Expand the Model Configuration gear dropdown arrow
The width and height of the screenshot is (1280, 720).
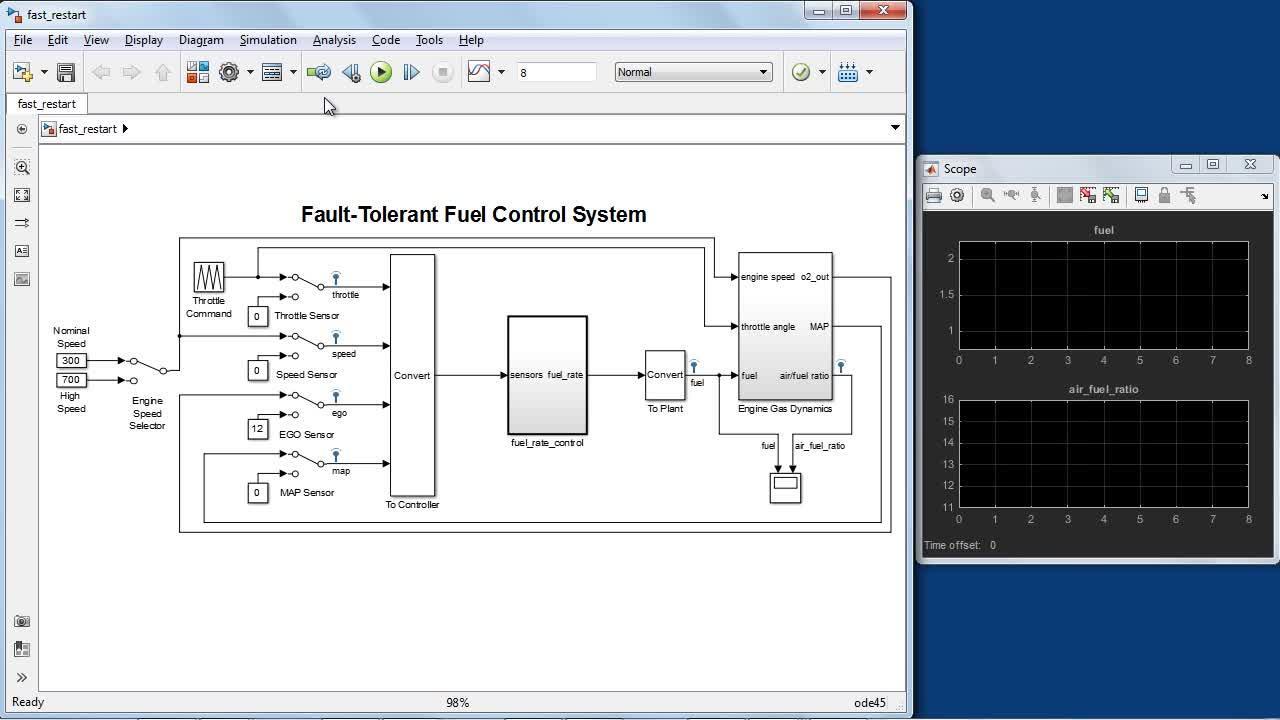(250, 72)
